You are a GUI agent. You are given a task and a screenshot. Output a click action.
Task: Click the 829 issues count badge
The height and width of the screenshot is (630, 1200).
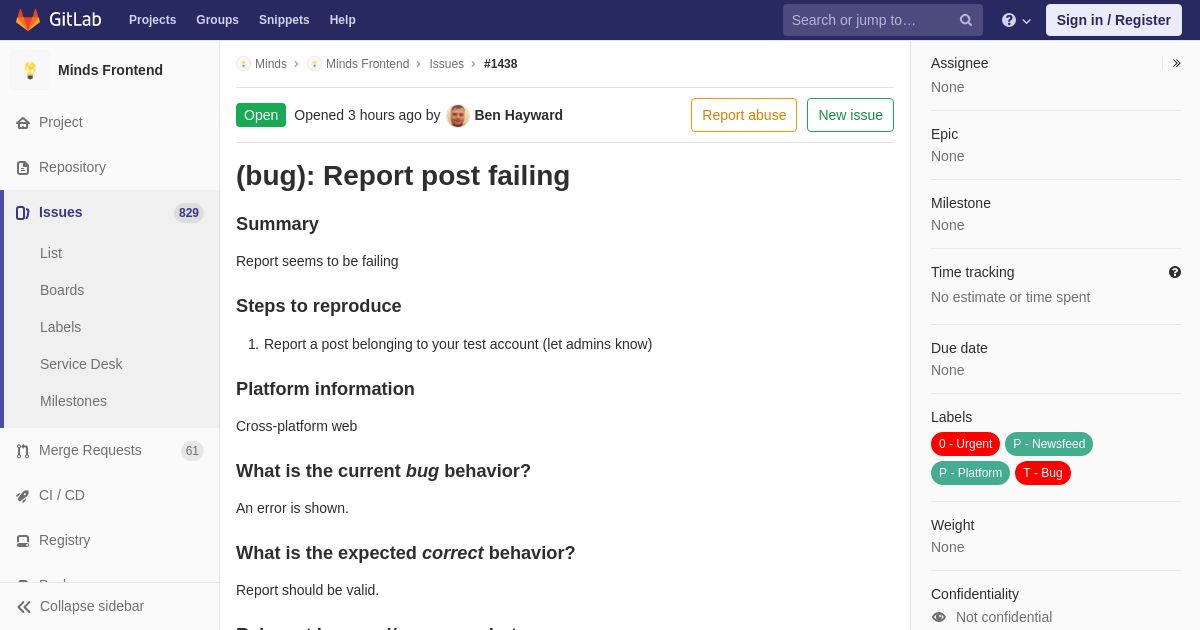click(189, 213)
